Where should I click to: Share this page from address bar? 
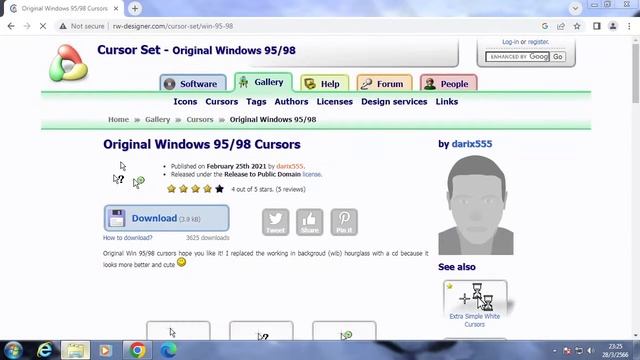coord(561,26)
